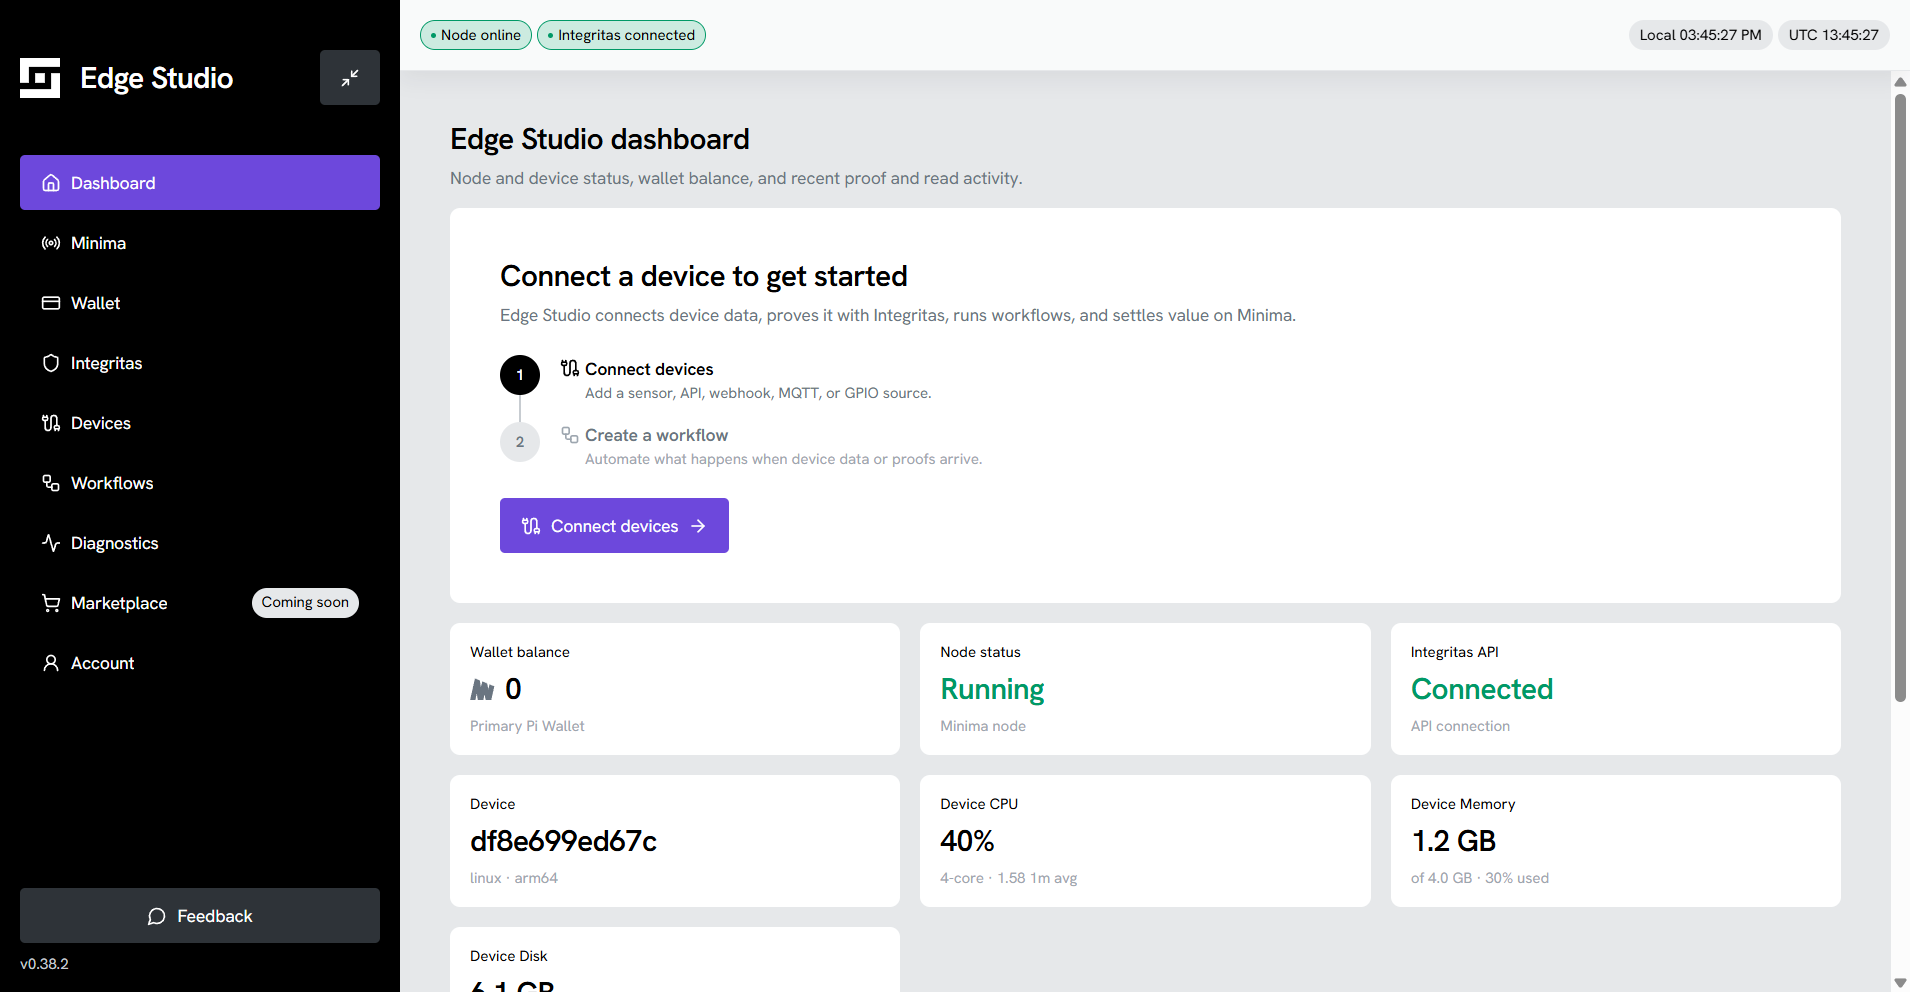The width and height of the screenshot is (1910, 992).
Task: Click the arrow on Connect devices button
Action: point(698,526)
